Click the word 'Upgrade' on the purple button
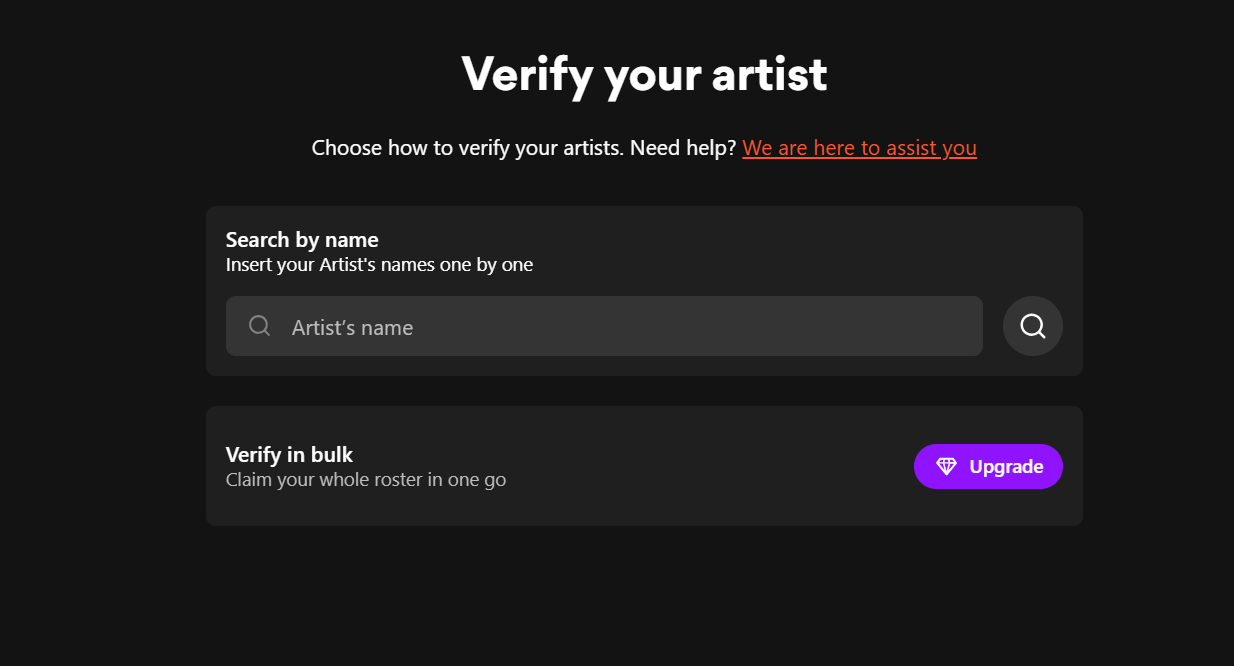The image size is (1234, 666). click(x=1006, y=467)
